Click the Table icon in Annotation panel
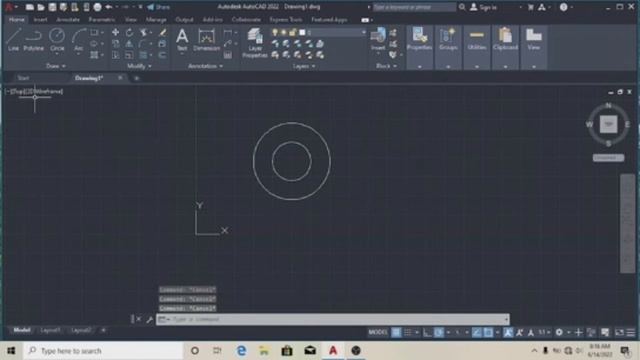The width and height of the screenshot is (640, 360). pos(228,55)
